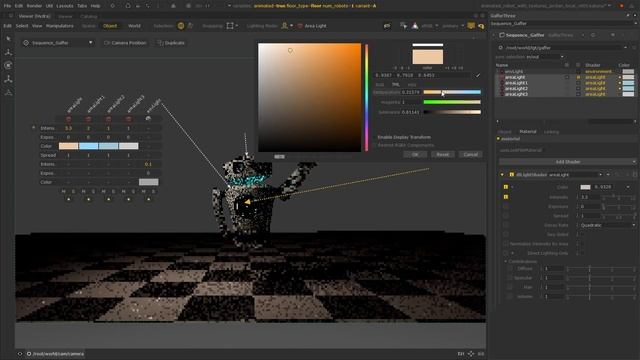Open the File menu

click(x=7, y=6)
